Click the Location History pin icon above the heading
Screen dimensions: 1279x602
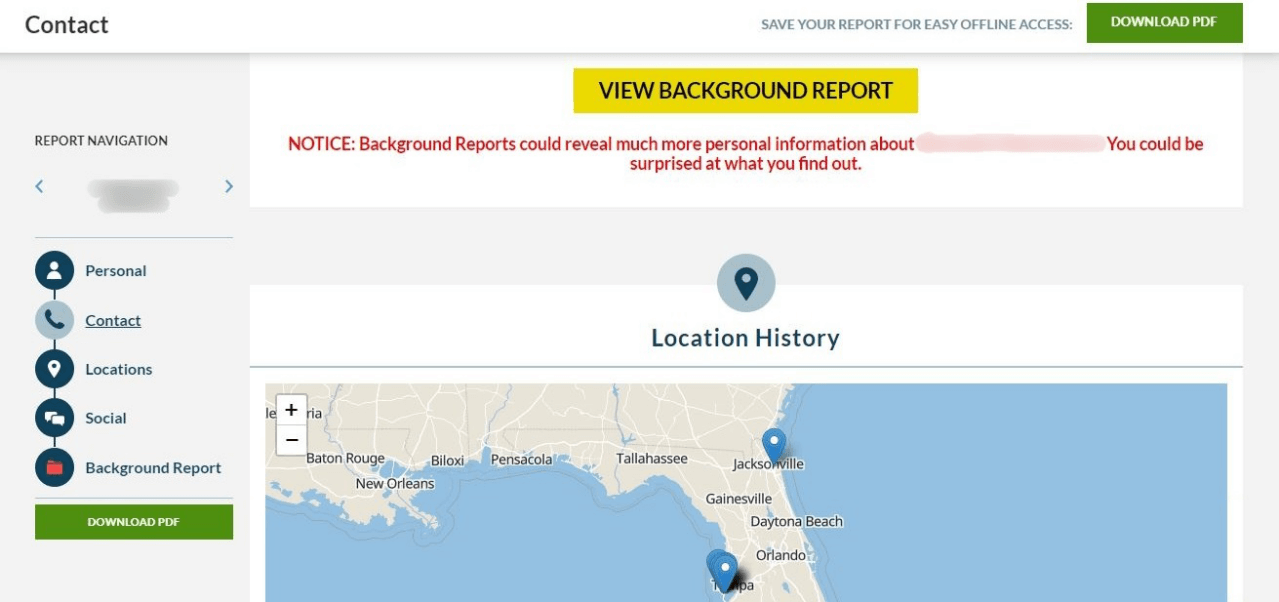[x=744, y=283]
